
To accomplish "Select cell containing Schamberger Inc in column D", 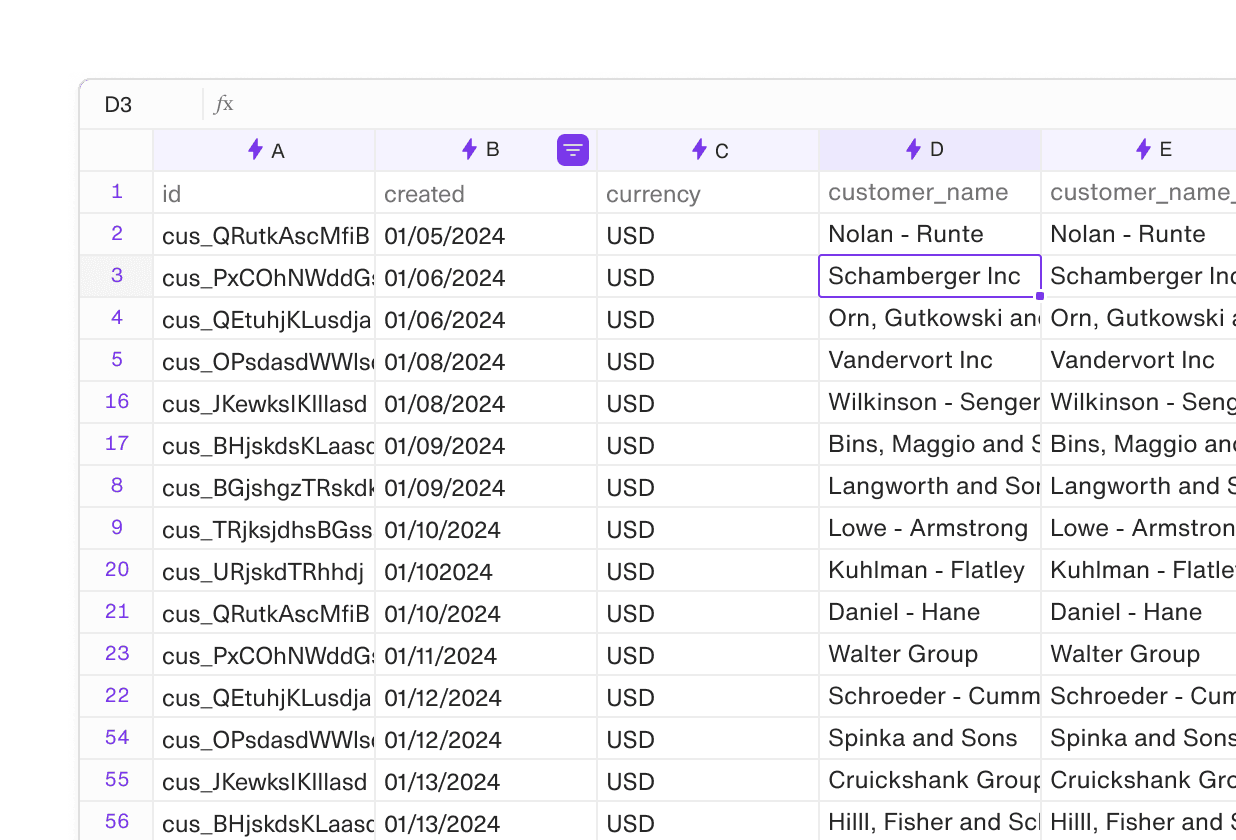I will tap(929, 276).
